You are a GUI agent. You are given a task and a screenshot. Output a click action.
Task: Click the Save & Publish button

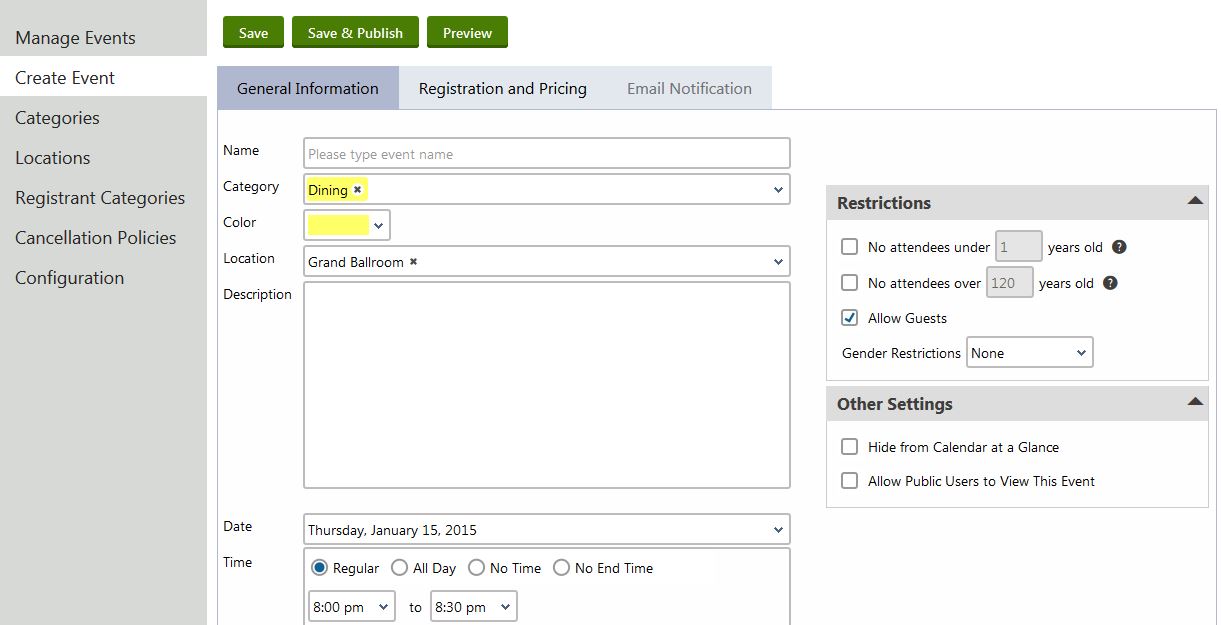[355, 33]
